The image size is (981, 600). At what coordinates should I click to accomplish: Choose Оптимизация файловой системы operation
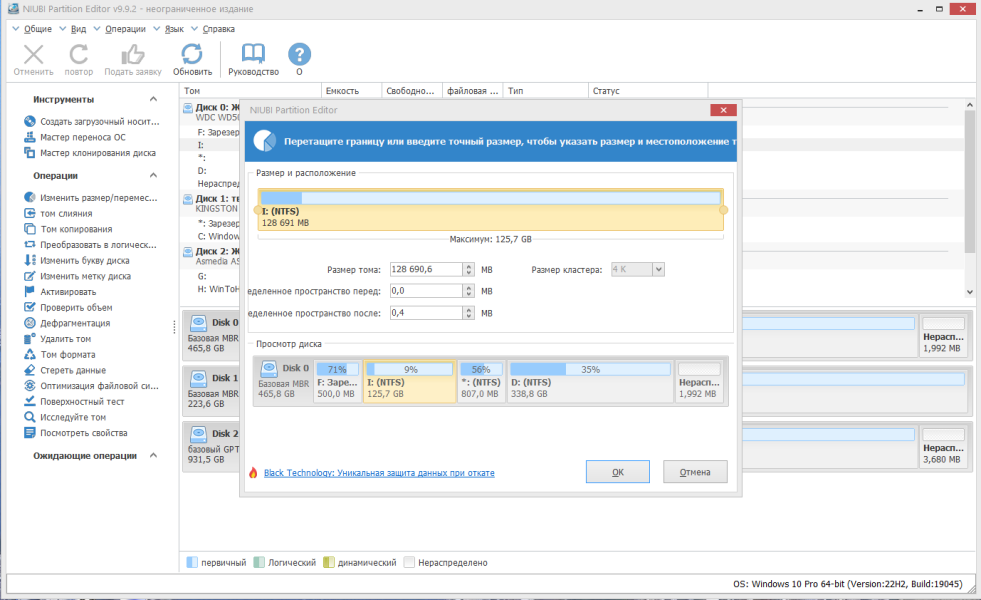click(91, 385)
